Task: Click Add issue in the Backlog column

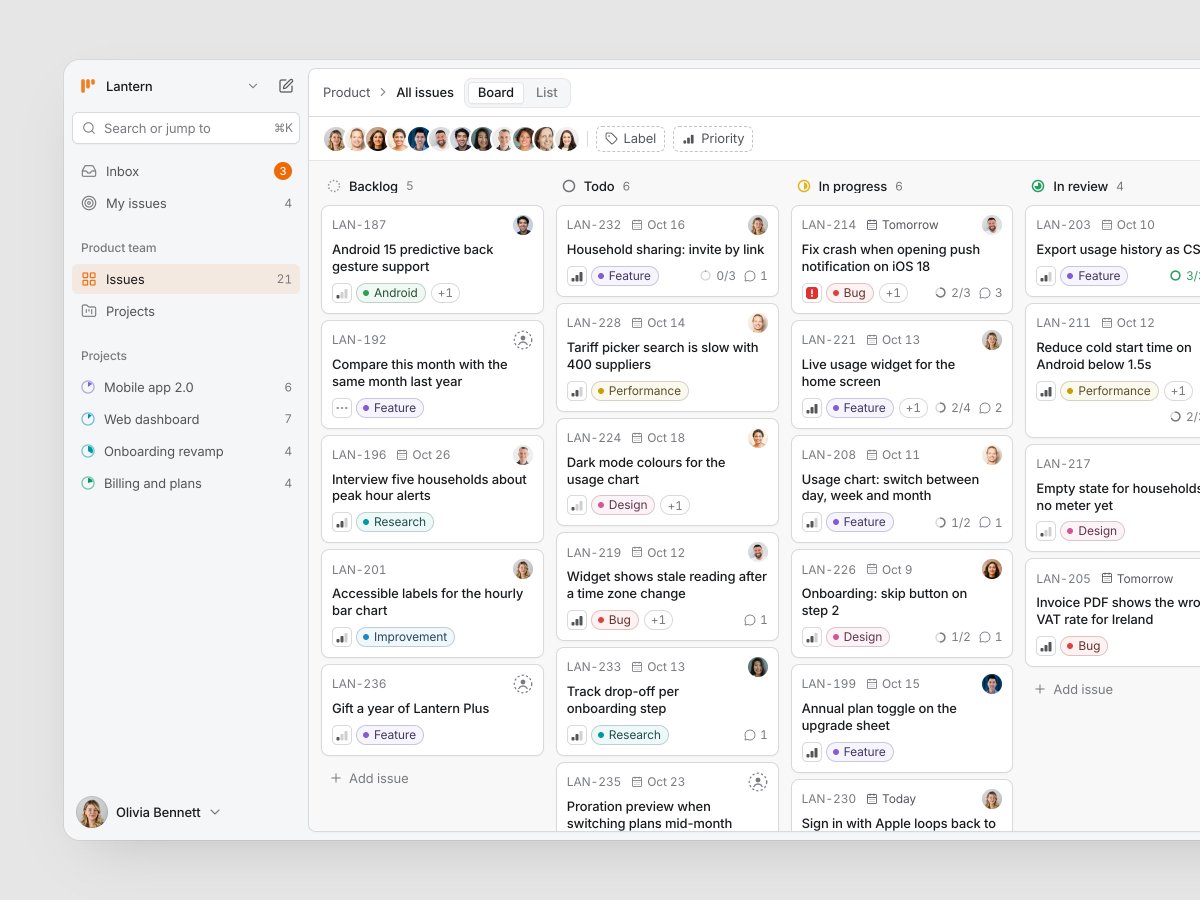Action: [370, 778]
